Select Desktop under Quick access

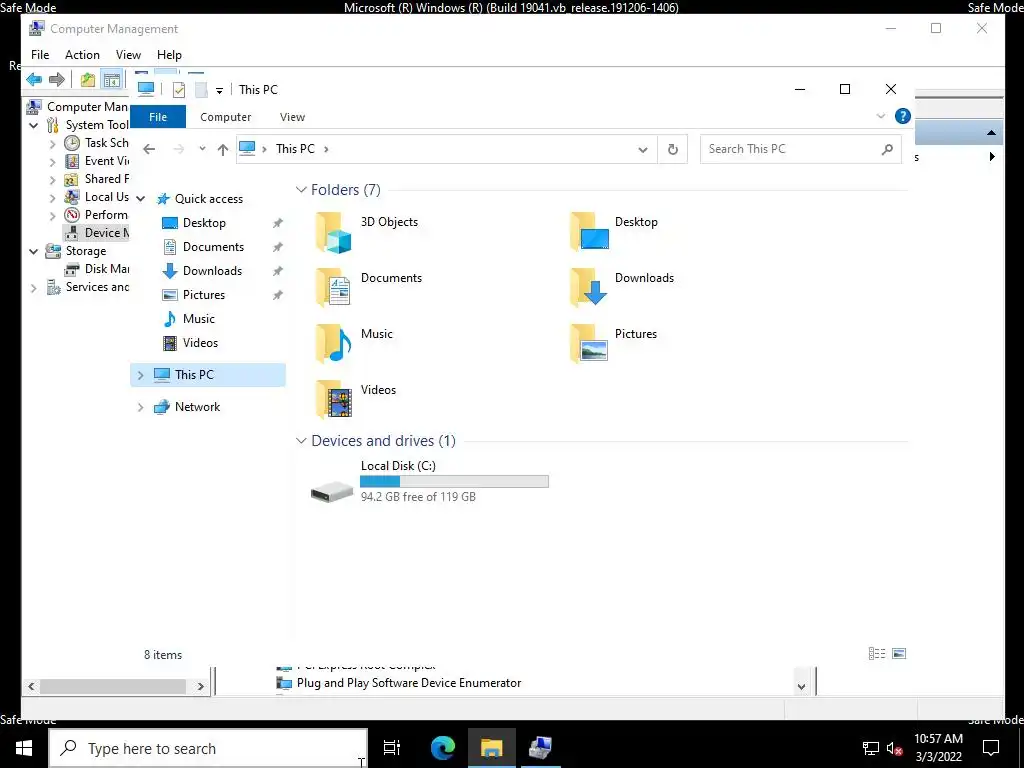click(x=204, y=223)
